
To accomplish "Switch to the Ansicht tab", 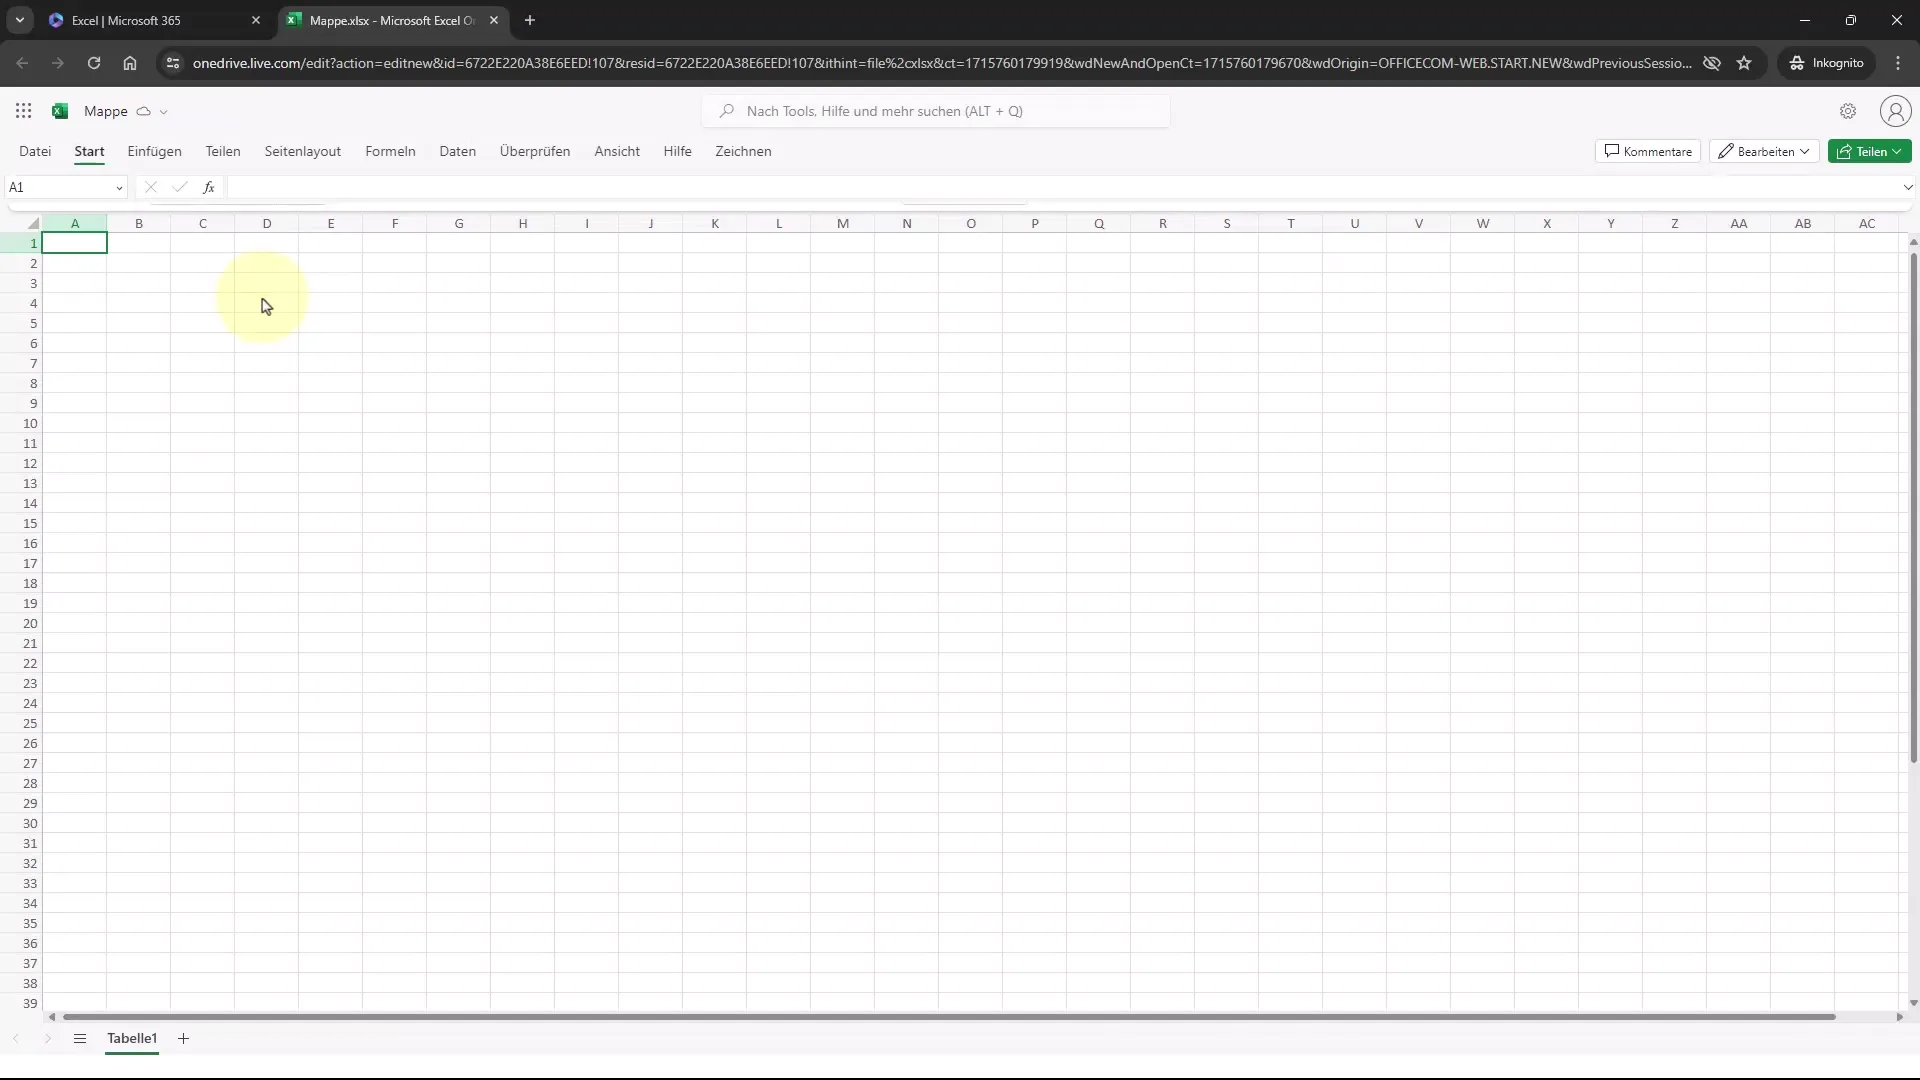I will click(x=617, y=151).
